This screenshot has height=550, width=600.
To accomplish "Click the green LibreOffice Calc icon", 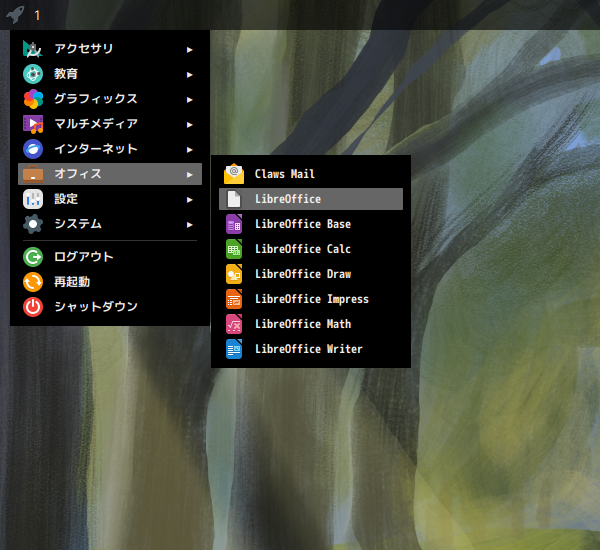I will 234,249.
